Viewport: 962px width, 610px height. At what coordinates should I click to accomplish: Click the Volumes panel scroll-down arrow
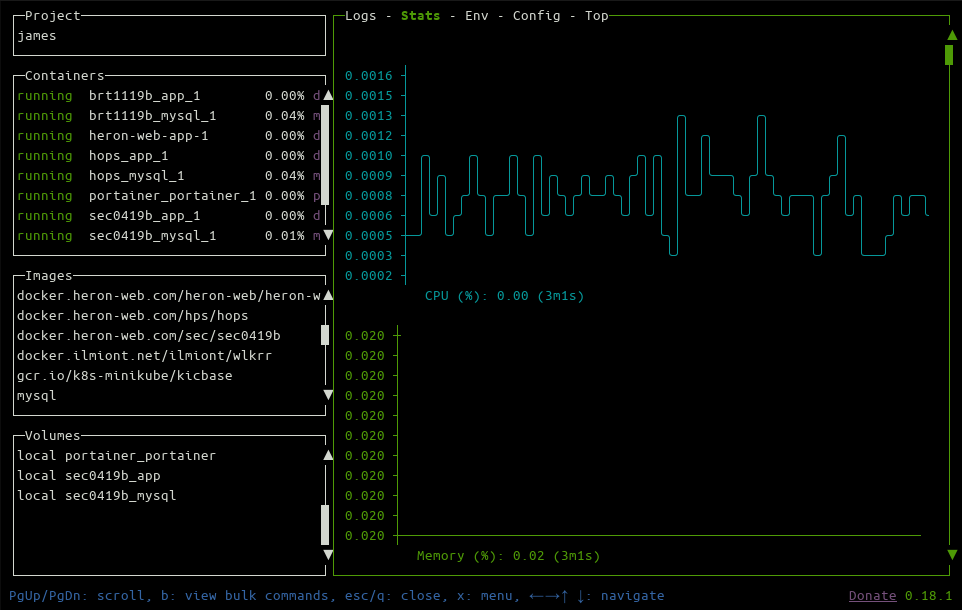(x=328, y=555)
